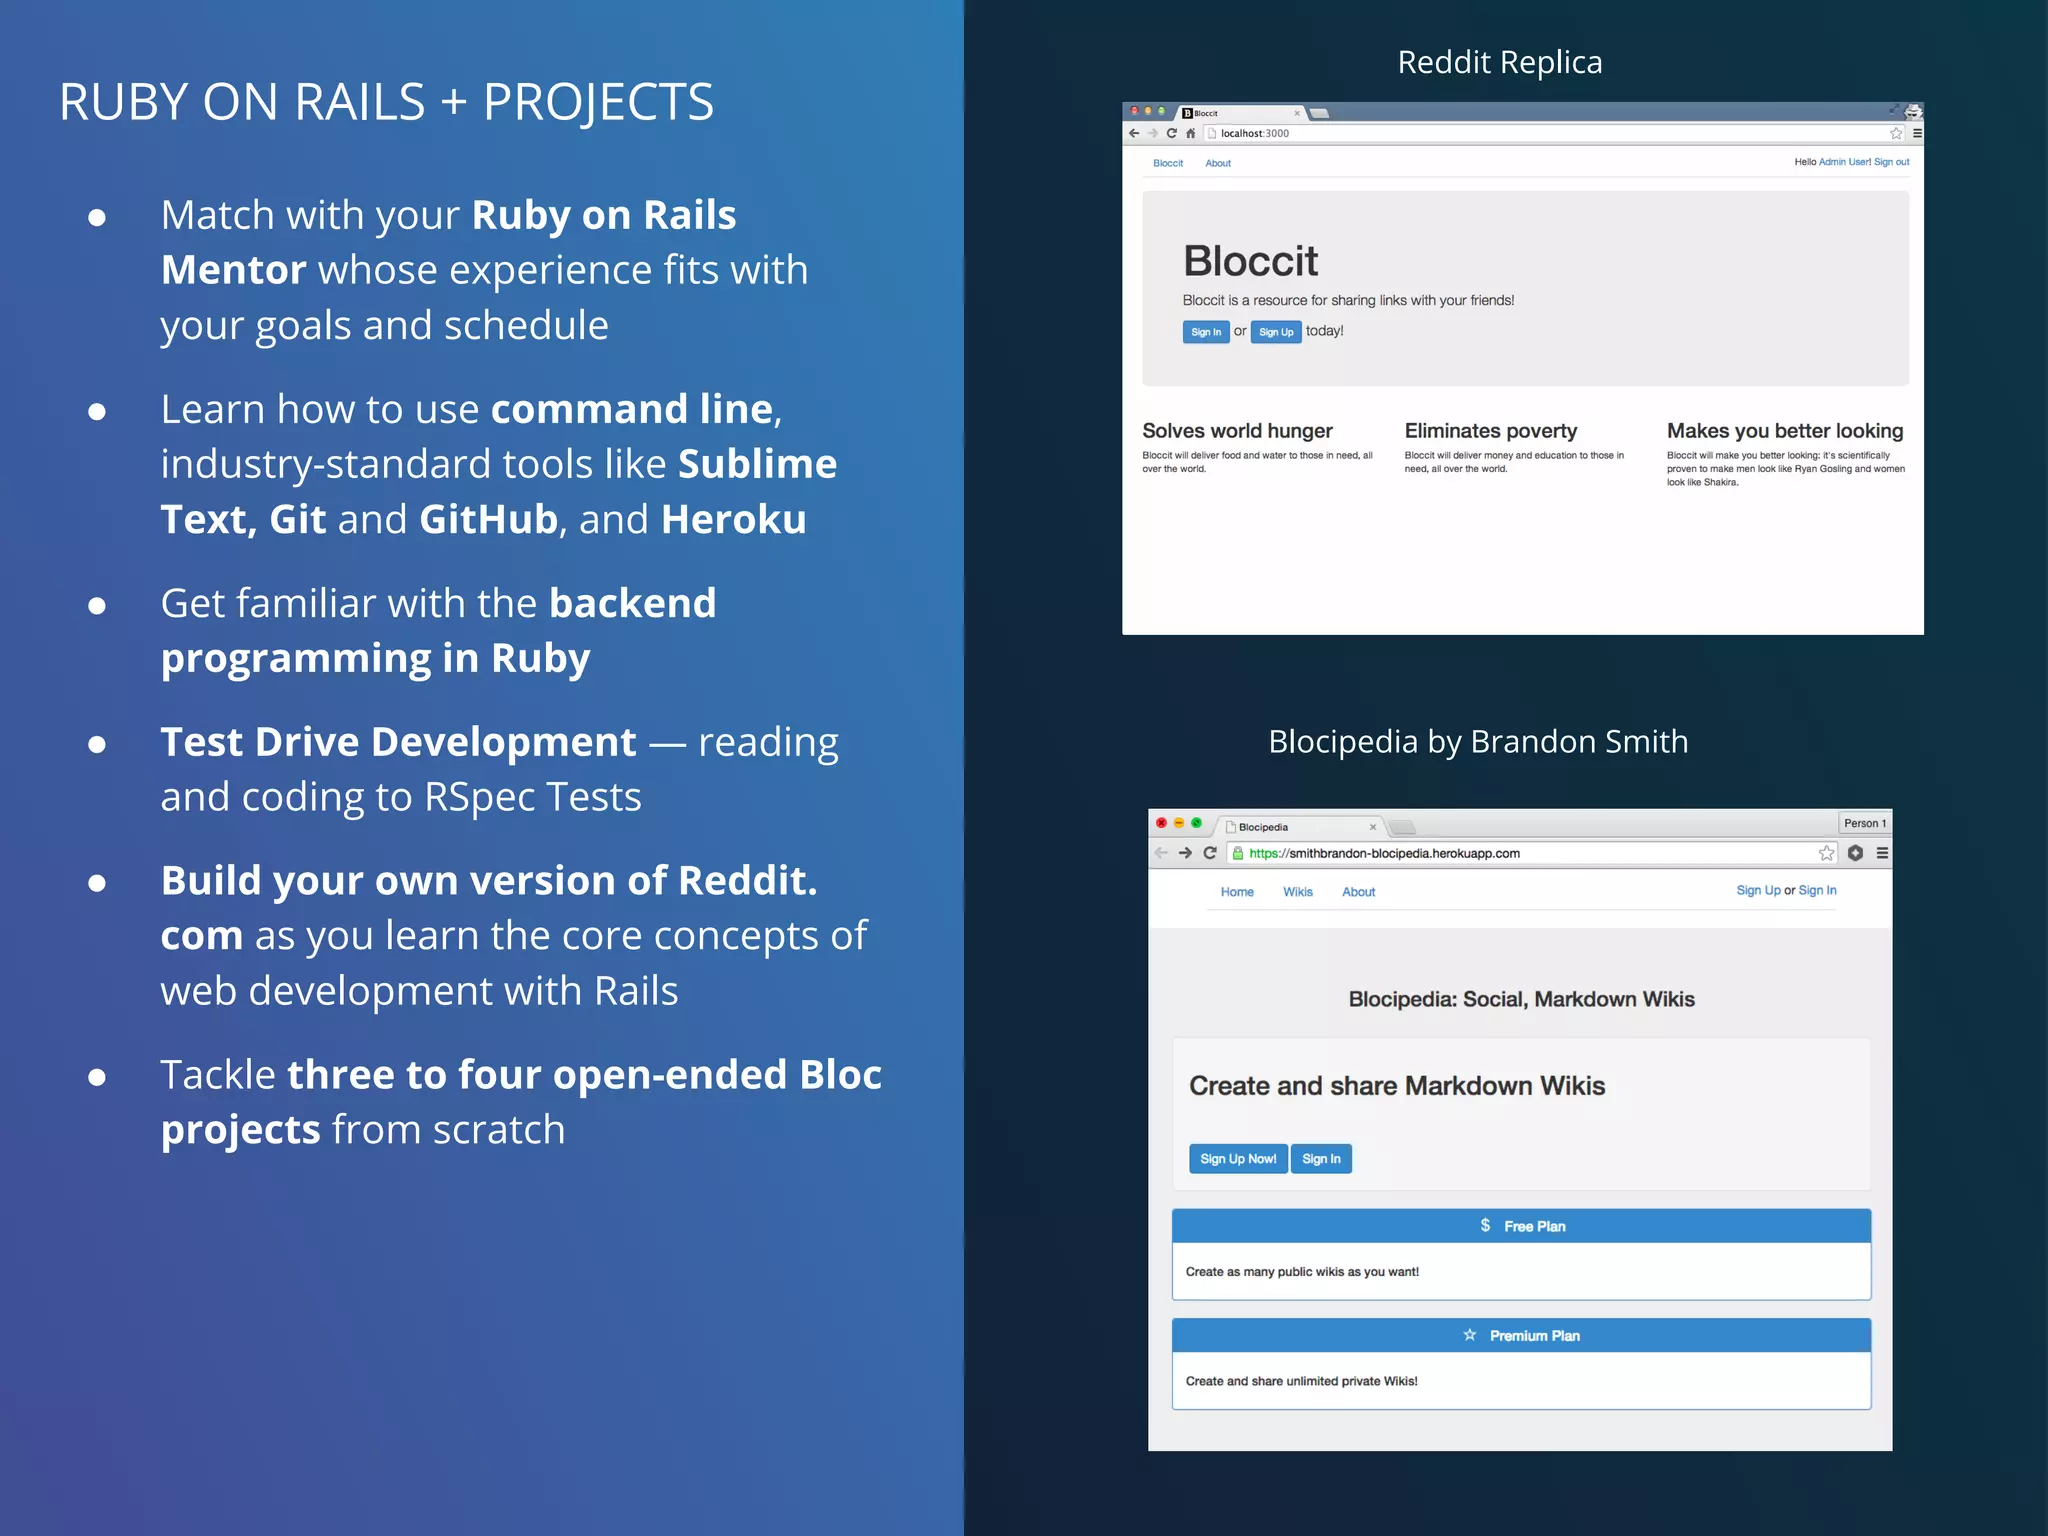The image size is (2048, 1536).
Task: Click forward arrow in Bloccit browser
Action: tap(1153, 133)
